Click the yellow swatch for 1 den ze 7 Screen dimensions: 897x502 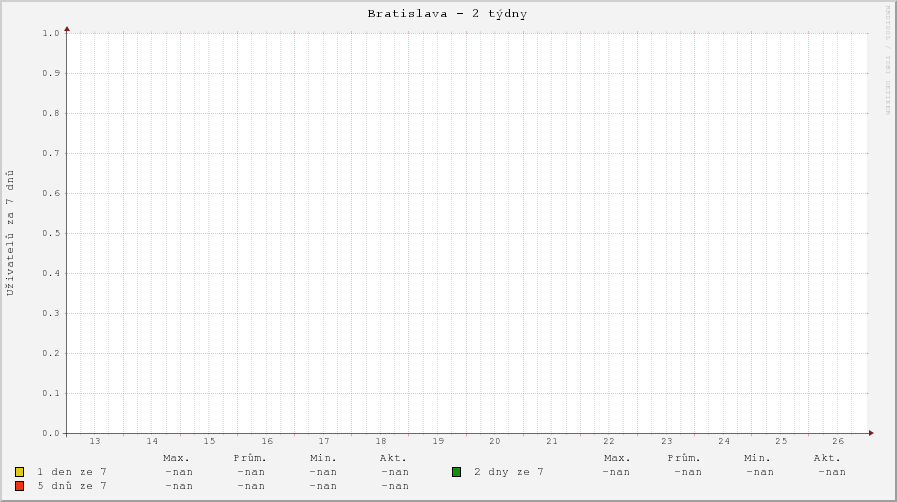pos(20,472)
